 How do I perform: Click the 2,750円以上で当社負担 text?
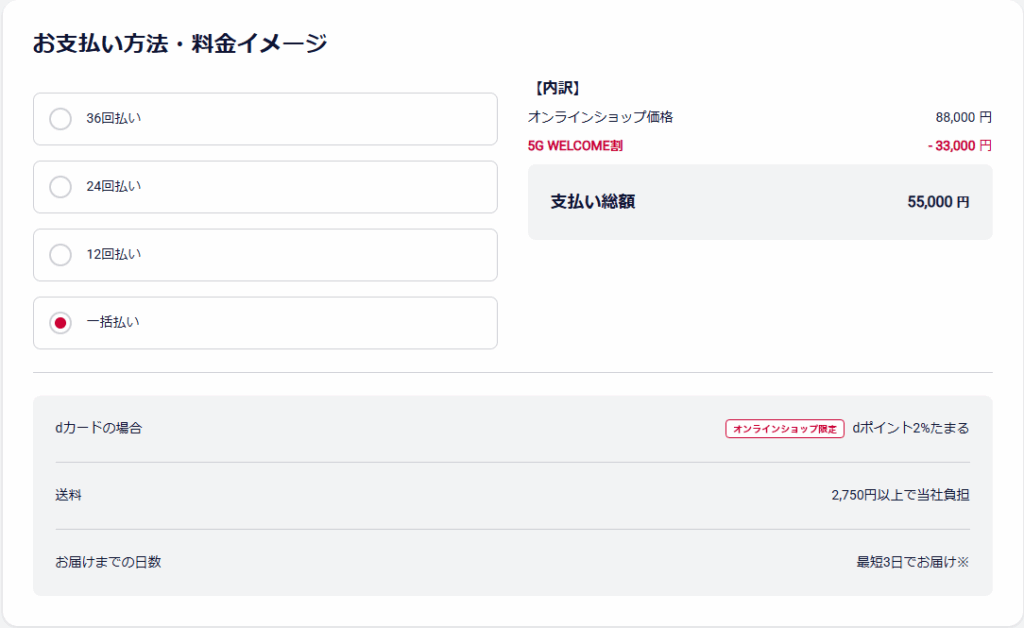[900, 495]
